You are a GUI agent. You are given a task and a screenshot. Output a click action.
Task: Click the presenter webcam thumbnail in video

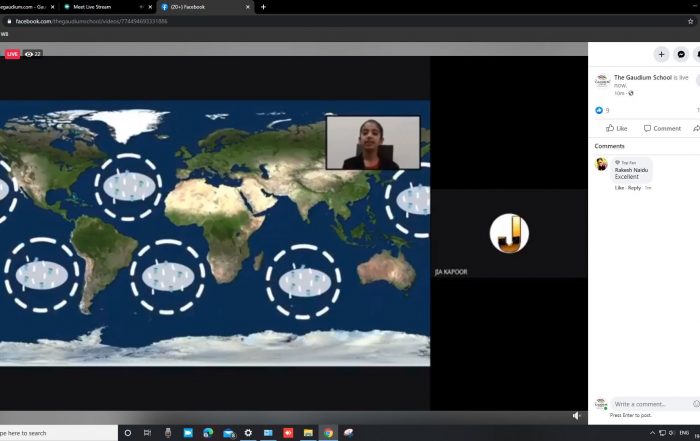373,143
